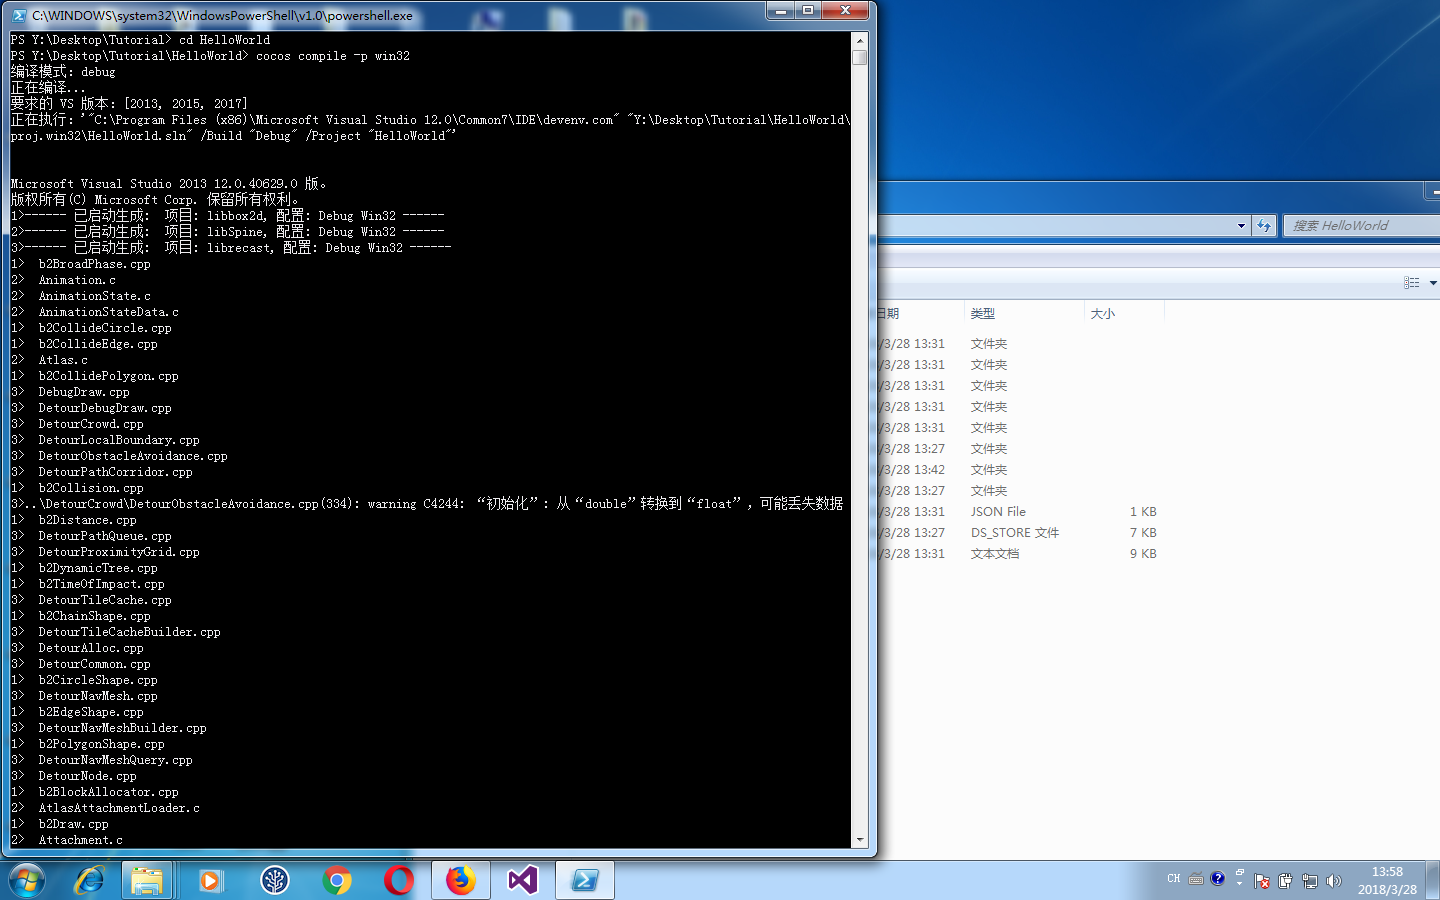Sort Explorer files by the 类型 column
This screenshot has height=900, width=1440.
coord(1024,313)
